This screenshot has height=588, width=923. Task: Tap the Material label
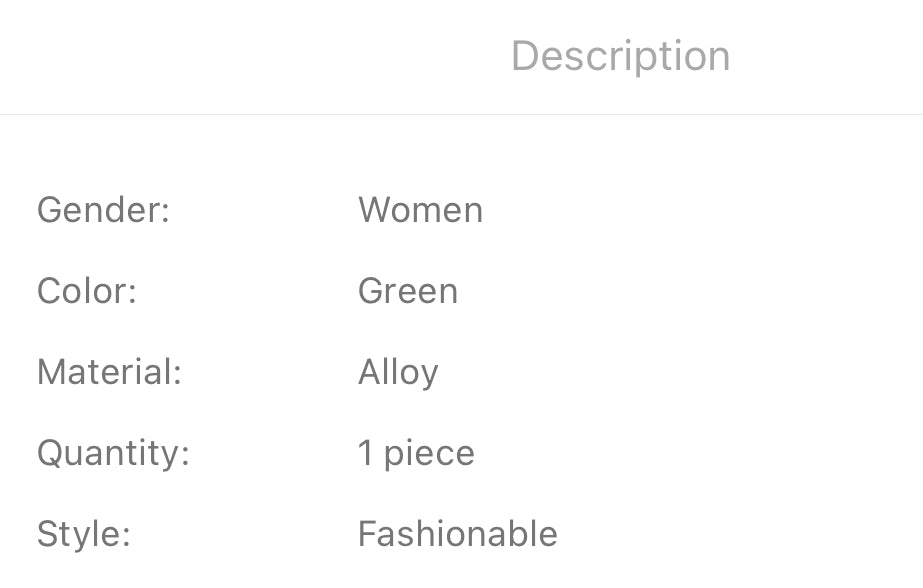[109, 372]
